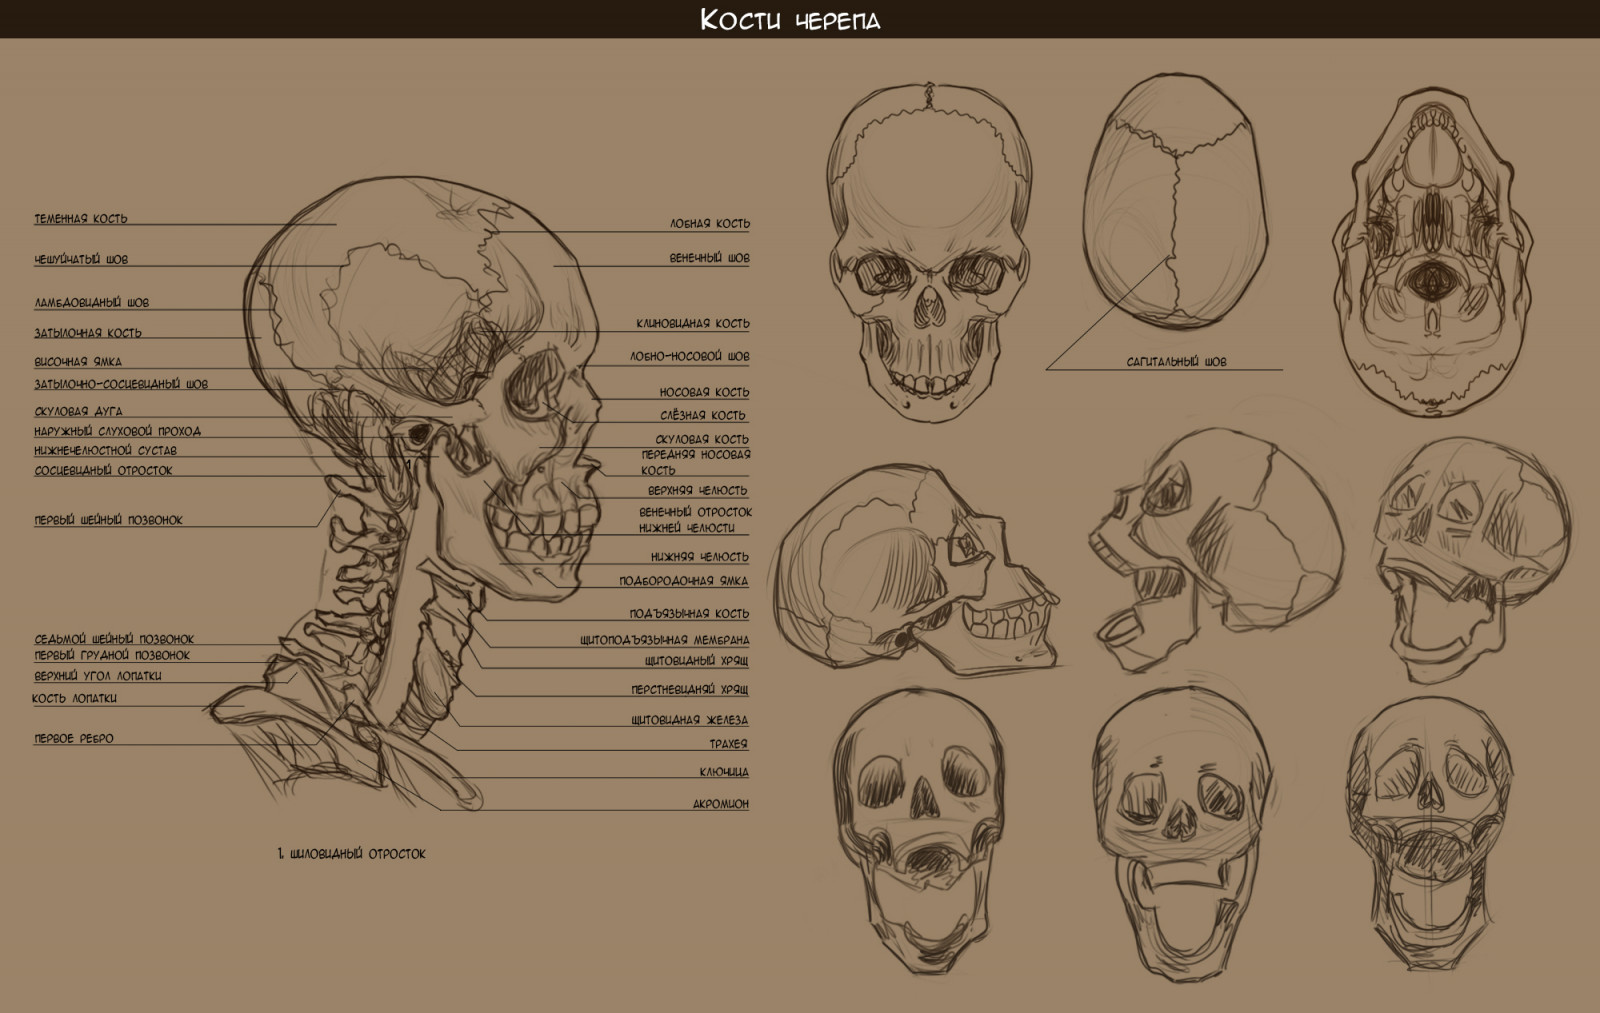Viewport: 1600px width, 1013px height.
Task: Click the label 'Акромион'
Action: click(x=721, y=804)
